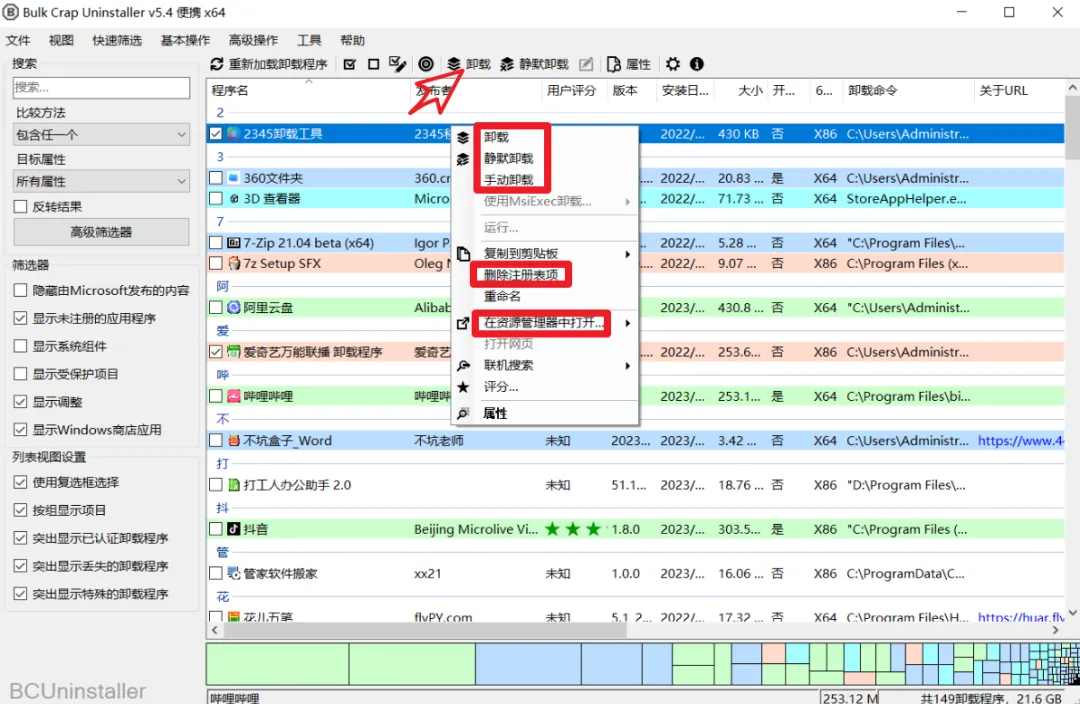Viewport: 1080px width, 704px height.
Task: Sort by the 大小 column header
Action: 742,90
